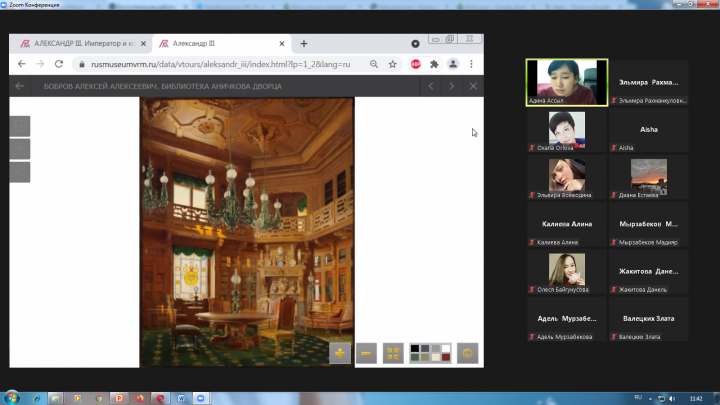Select Aisha participant tile

(648, 130)
